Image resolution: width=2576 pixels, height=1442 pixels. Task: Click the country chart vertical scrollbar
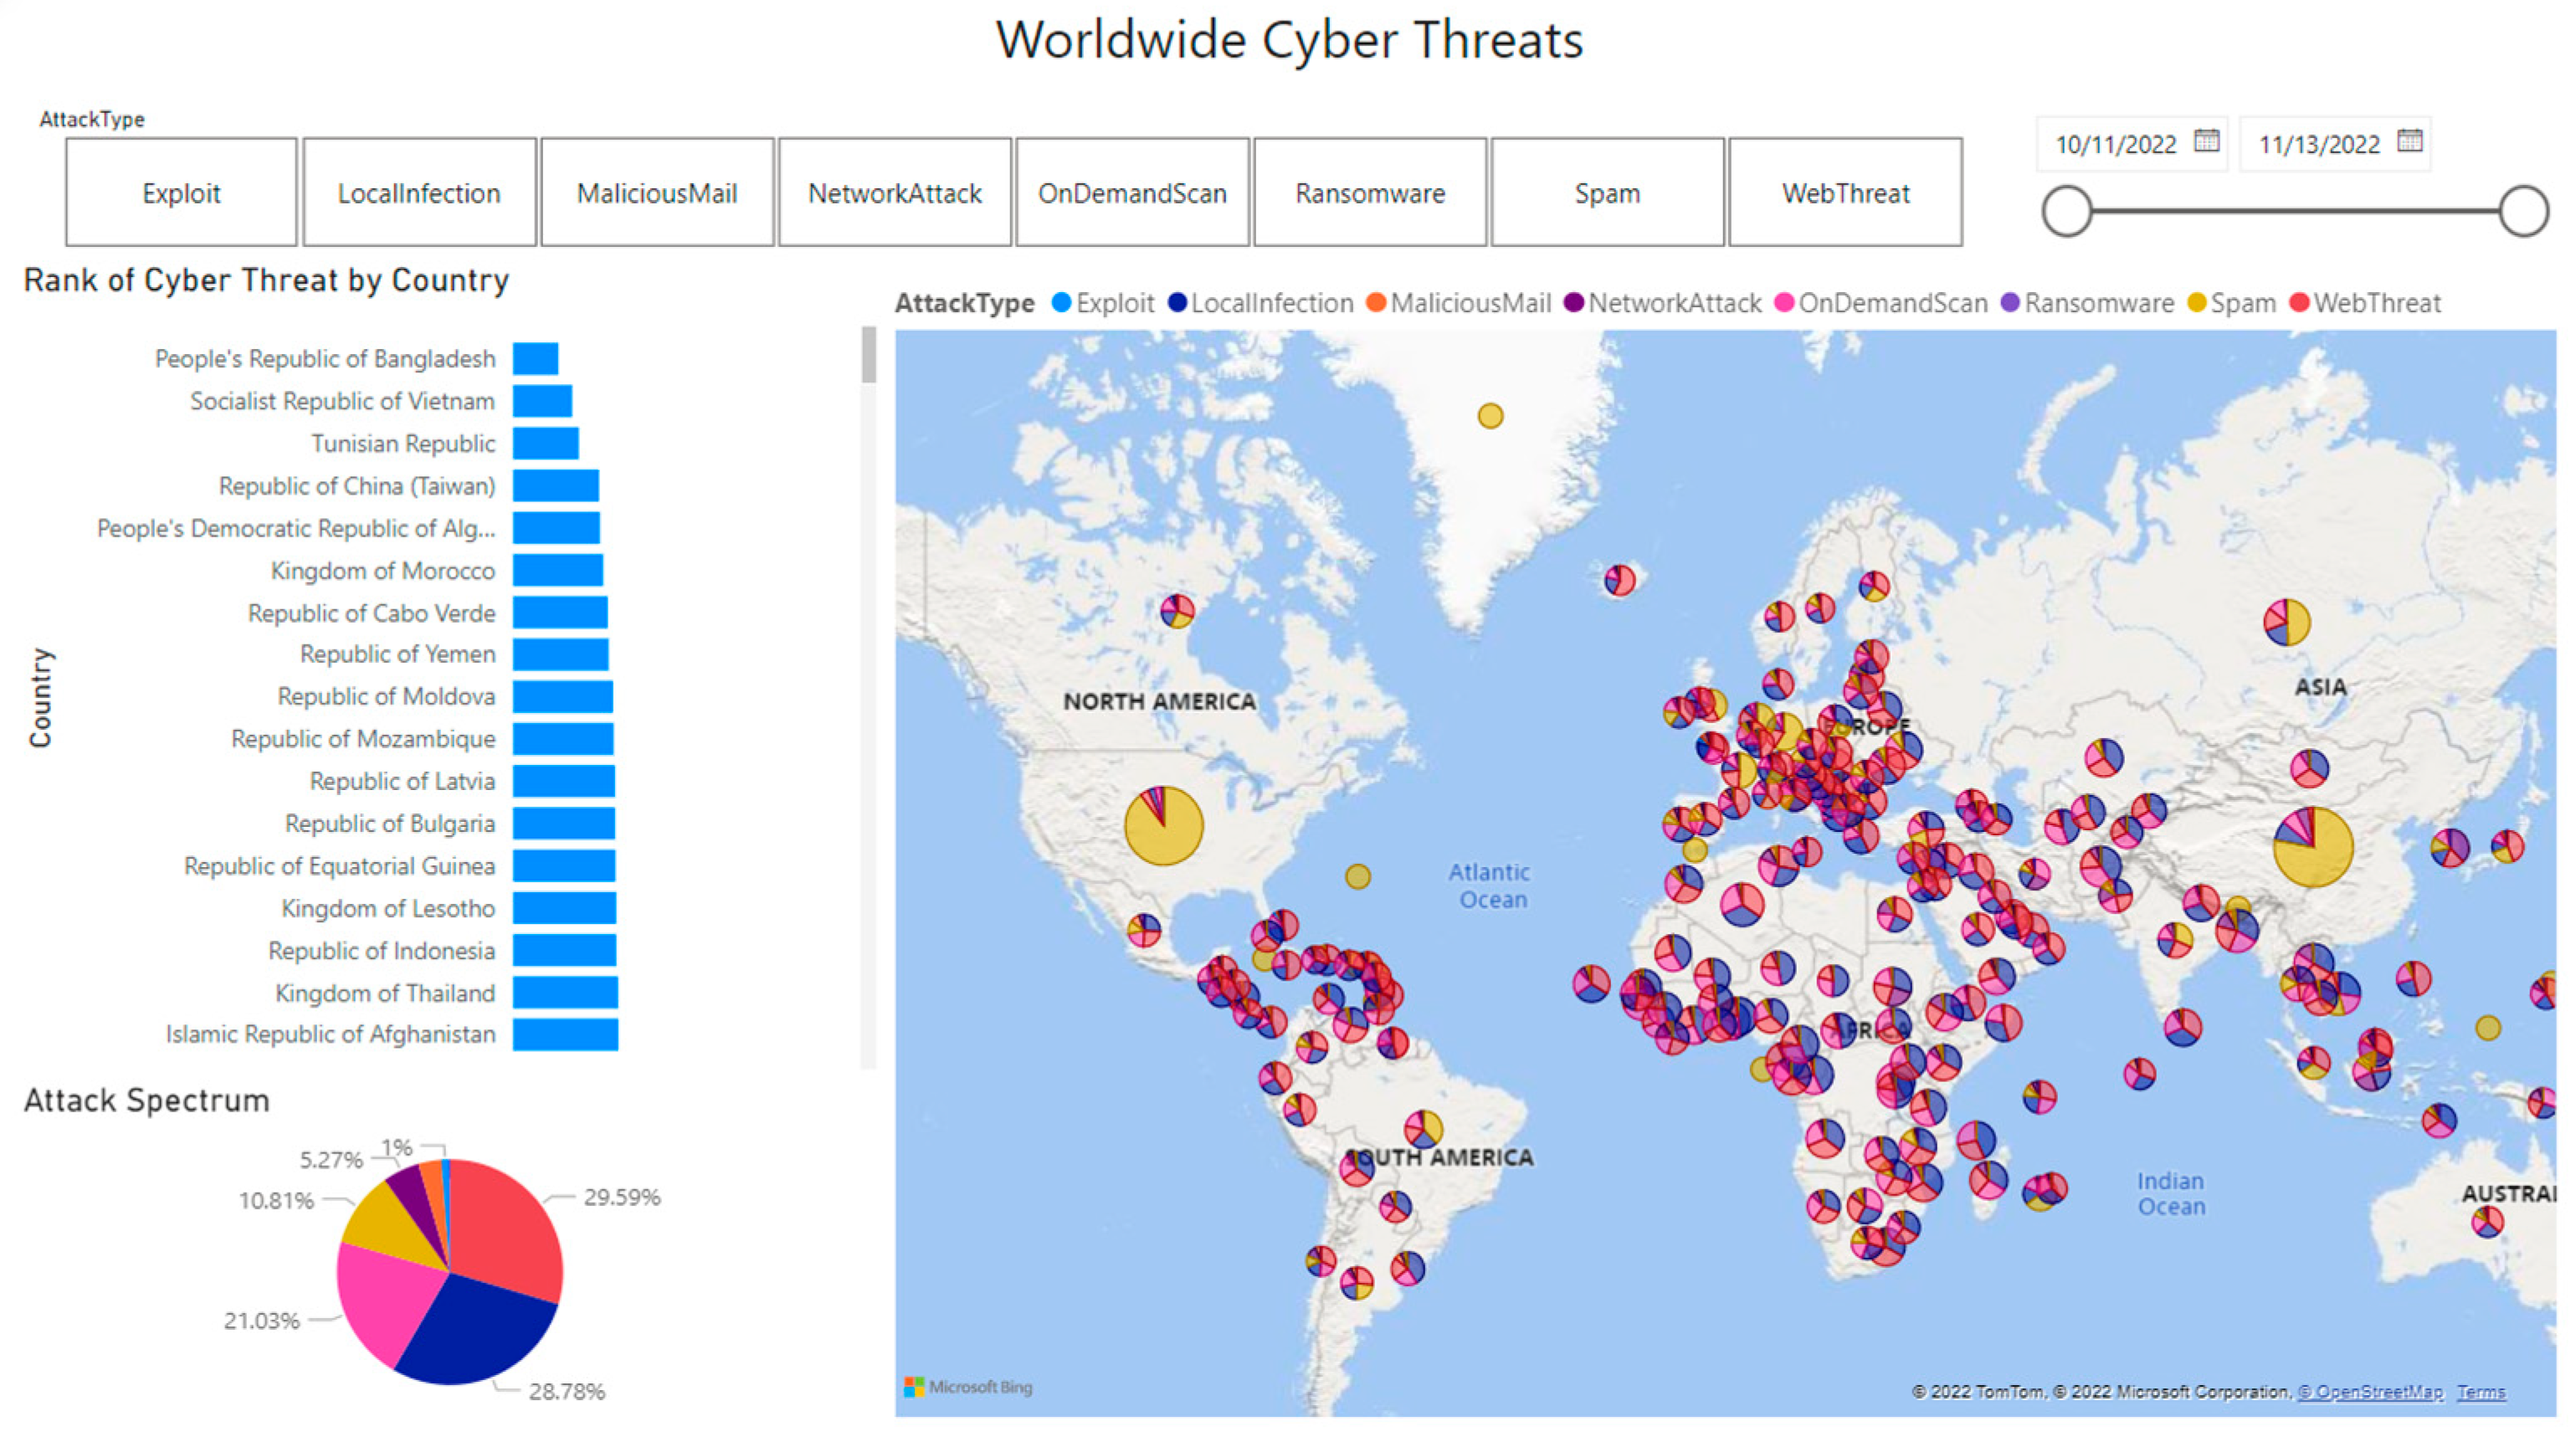coord(868,356)
